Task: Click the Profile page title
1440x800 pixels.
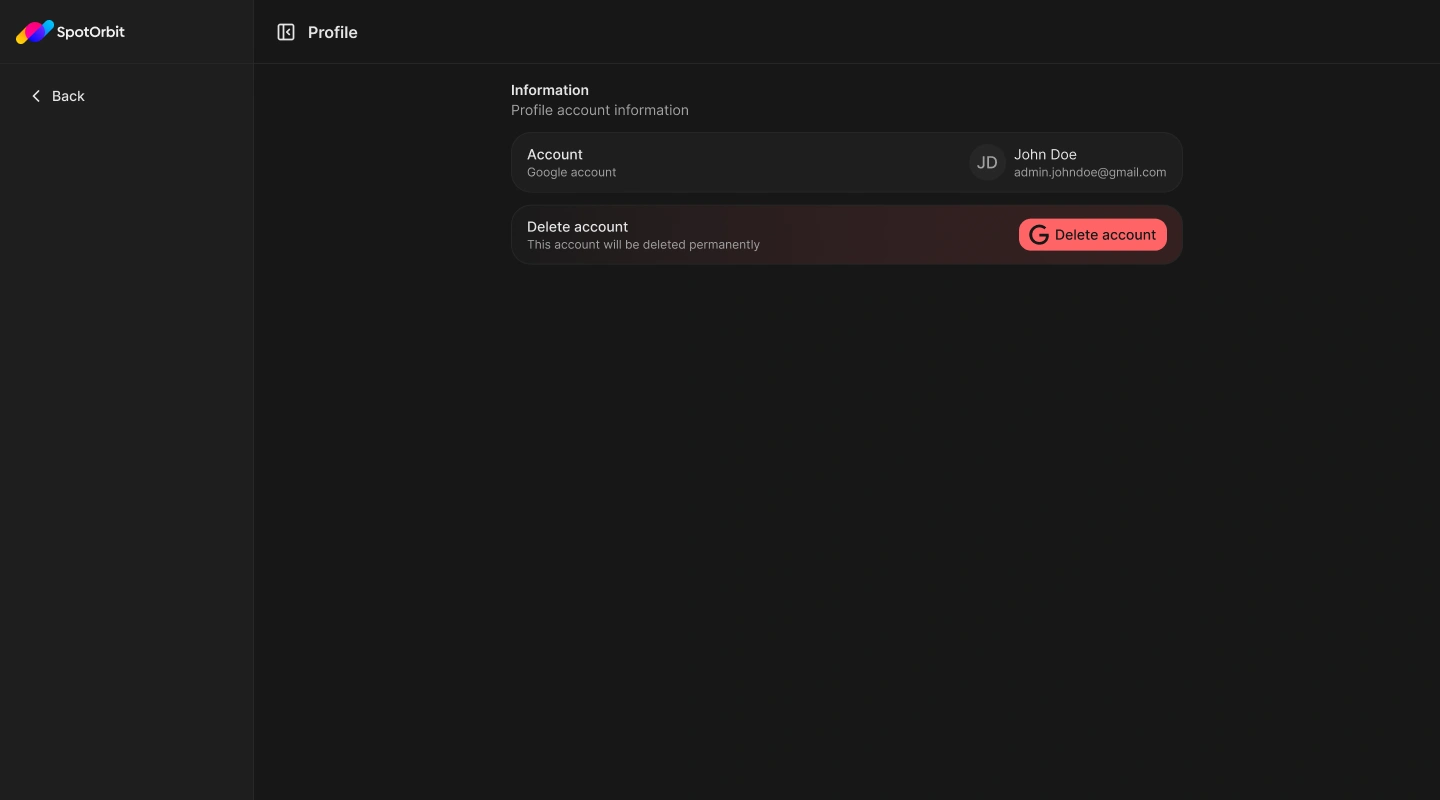Action: (333, 32)
